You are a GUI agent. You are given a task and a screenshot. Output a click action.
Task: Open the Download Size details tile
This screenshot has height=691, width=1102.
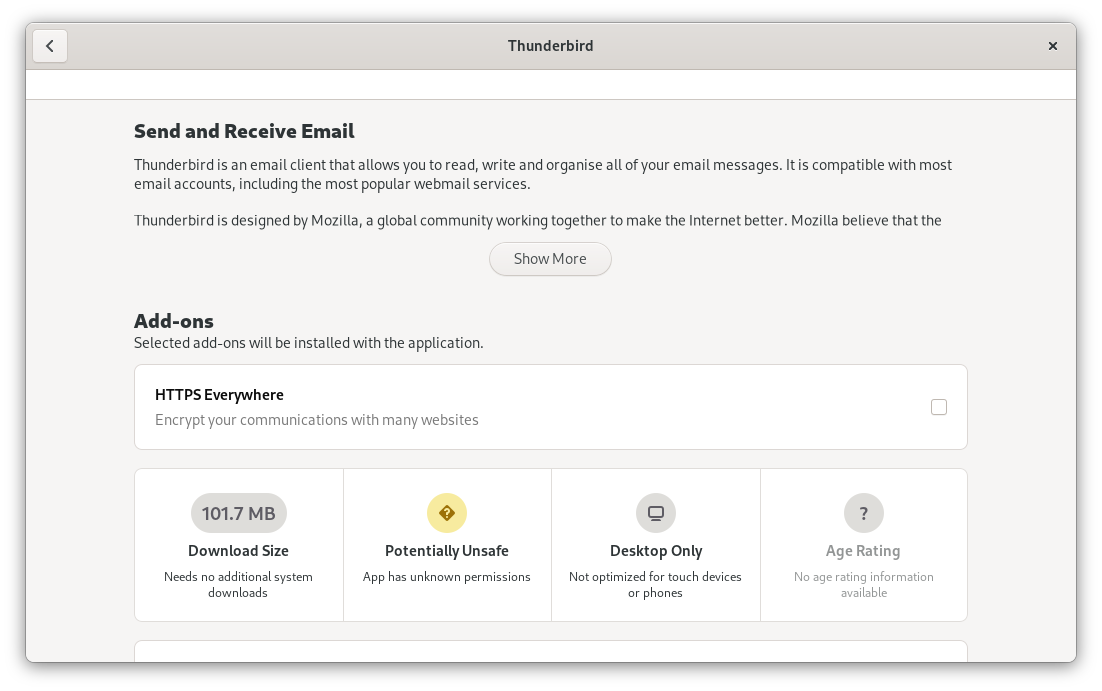pyautogui.click(x=238, y=545)
